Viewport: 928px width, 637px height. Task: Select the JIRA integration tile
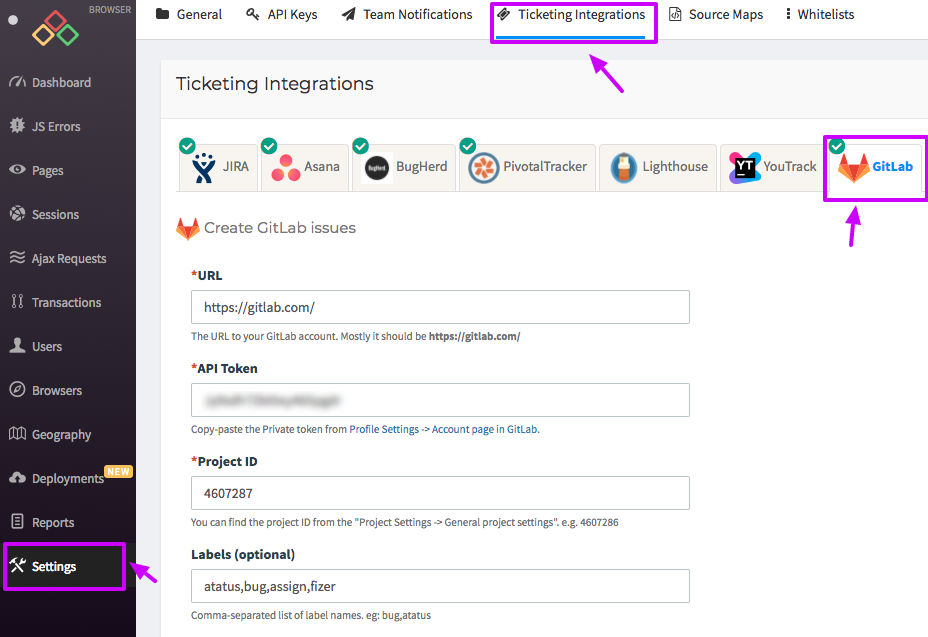coord(218,167)
